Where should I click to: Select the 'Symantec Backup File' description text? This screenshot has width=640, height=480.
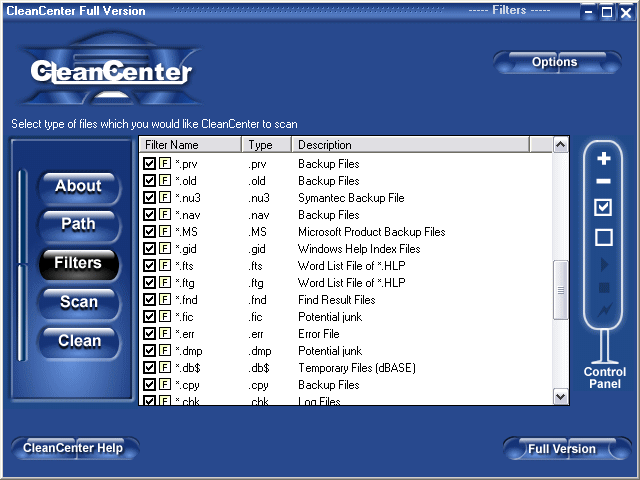coord(351,198)
